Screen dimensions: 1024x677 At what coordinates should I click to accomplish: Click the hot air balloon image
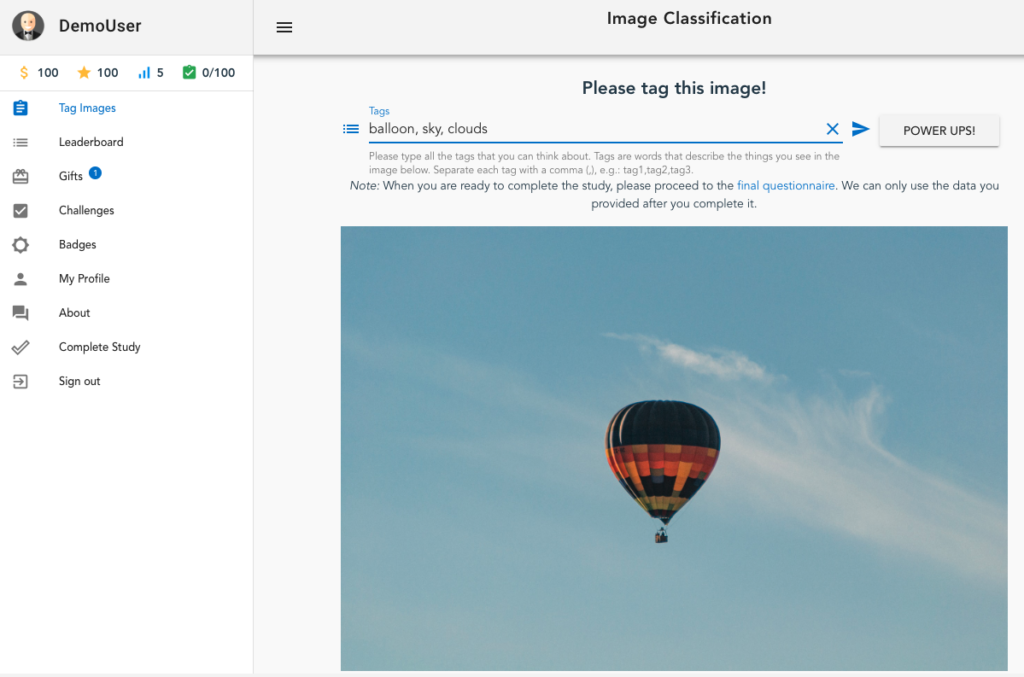point(674,449)
